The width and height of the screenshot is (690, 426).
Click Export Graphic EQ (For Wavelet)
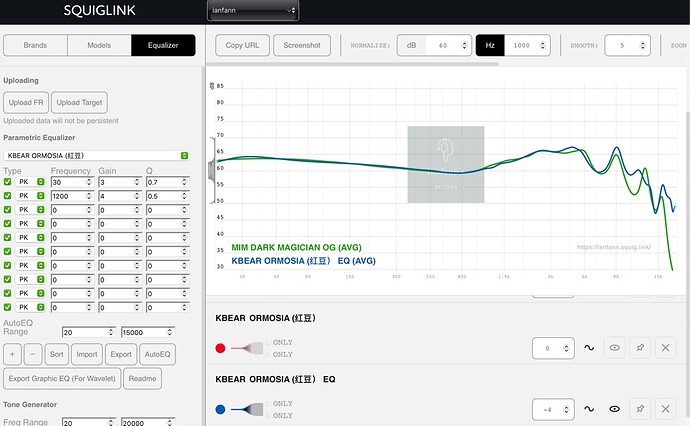(x=62, y=378)
